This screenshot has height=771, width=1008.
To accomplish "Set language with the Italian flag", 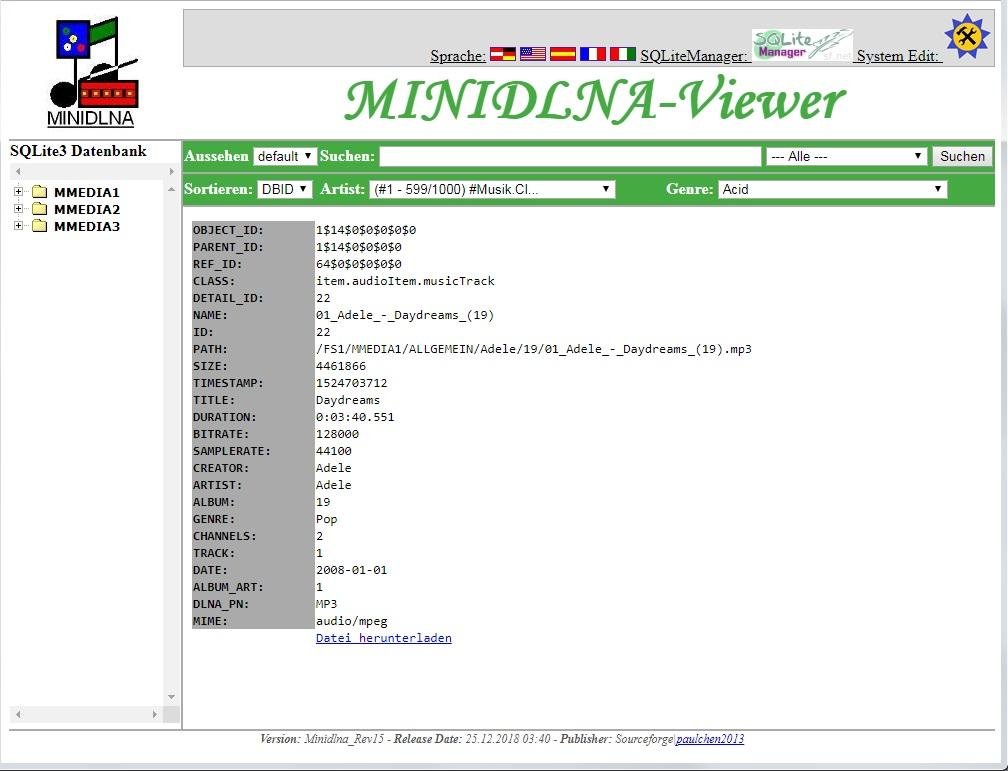I will 623,55.
